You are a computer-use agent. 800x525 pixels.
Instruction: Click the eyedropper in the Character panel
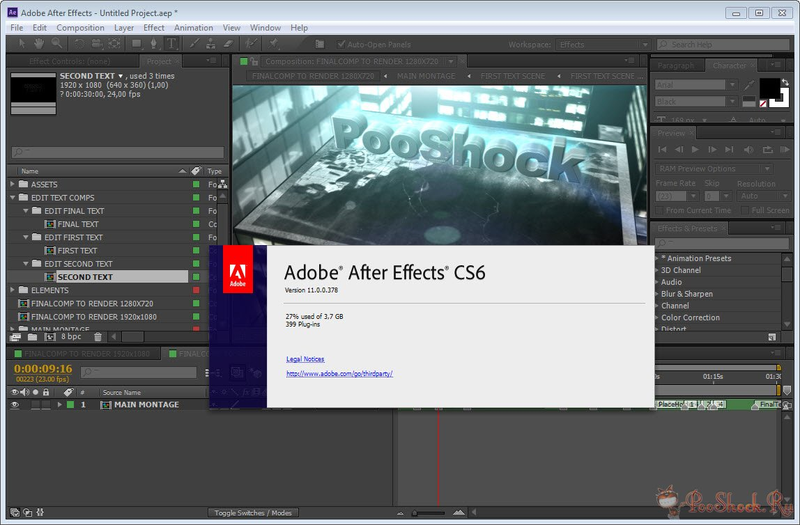click(x=749, y=84)
